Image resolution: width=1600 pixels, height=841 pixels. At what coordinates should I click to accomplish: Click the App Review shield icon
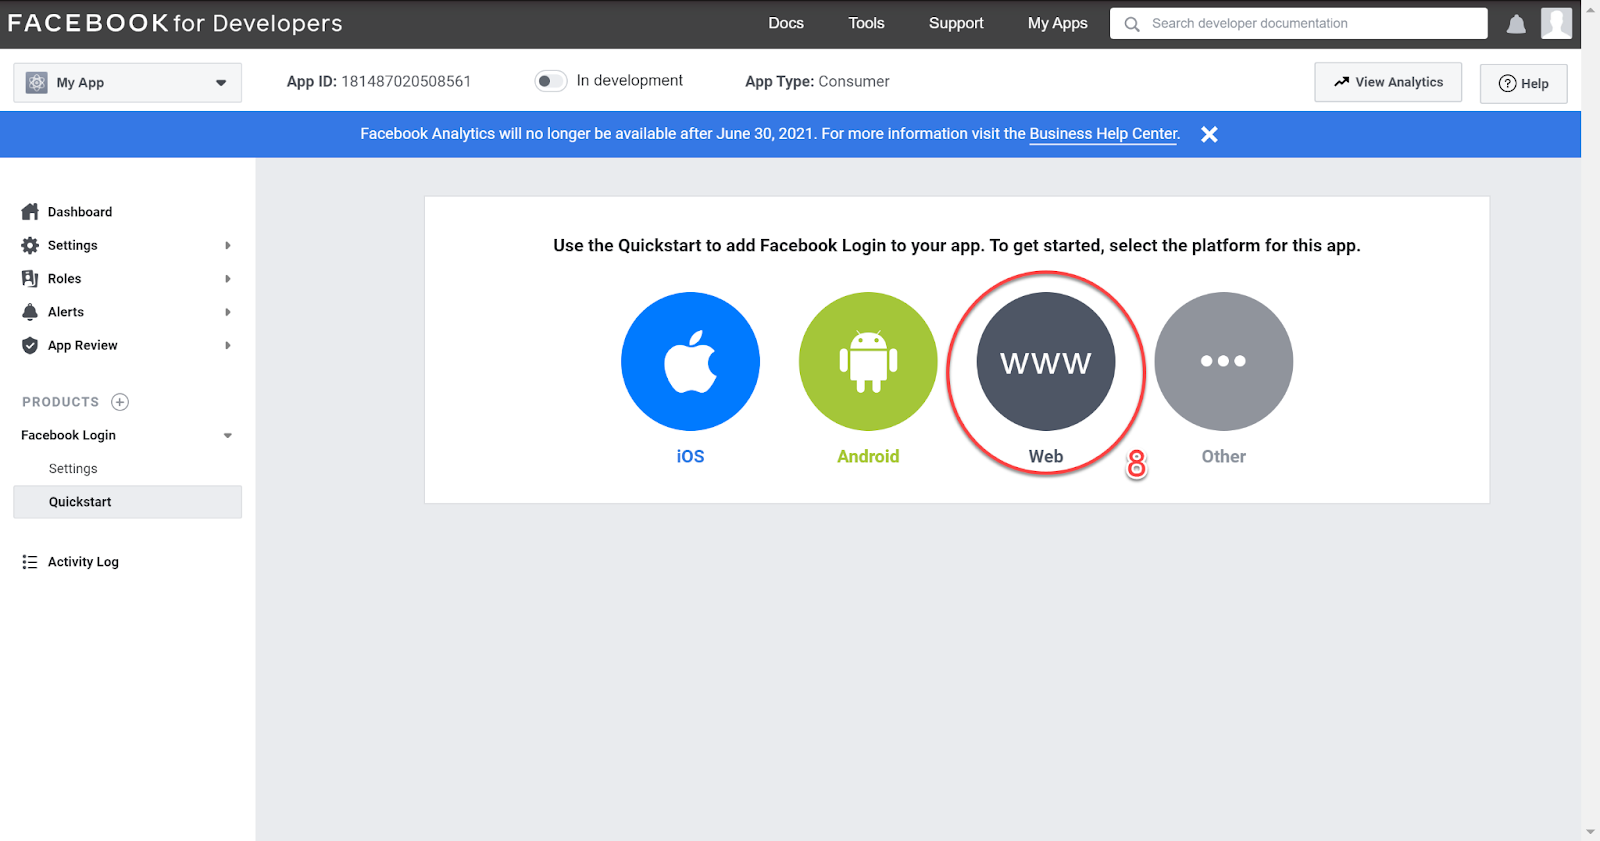coord(30,345)
